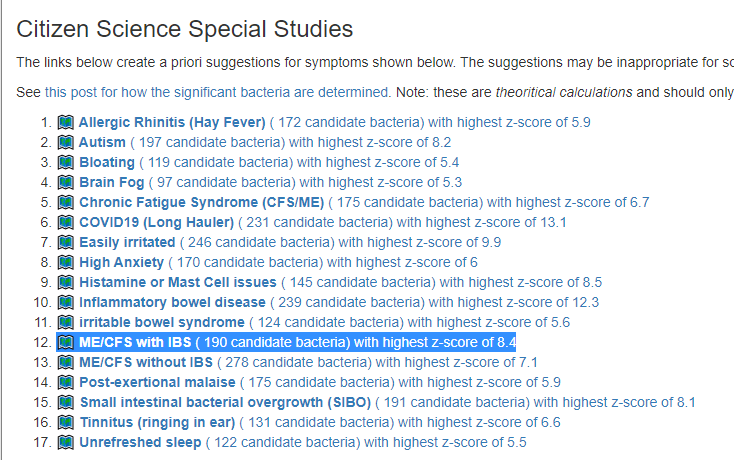Open the Autism study link
The image size is (734, 460).
(102, 143)
